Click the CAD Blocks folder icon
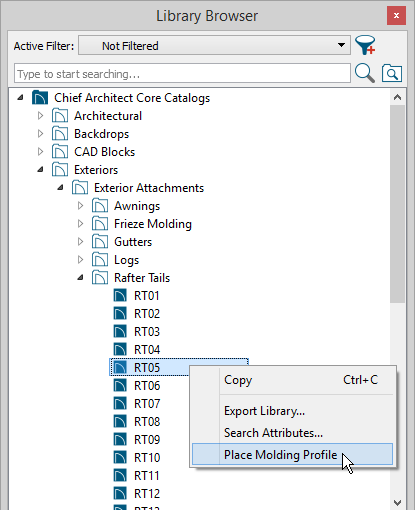 tap(60, 152)
